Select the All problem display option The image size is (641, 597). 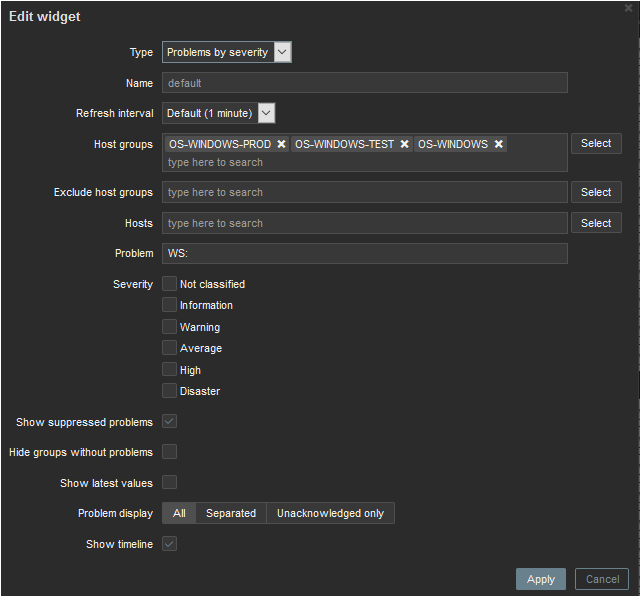(x=179, y=513)
